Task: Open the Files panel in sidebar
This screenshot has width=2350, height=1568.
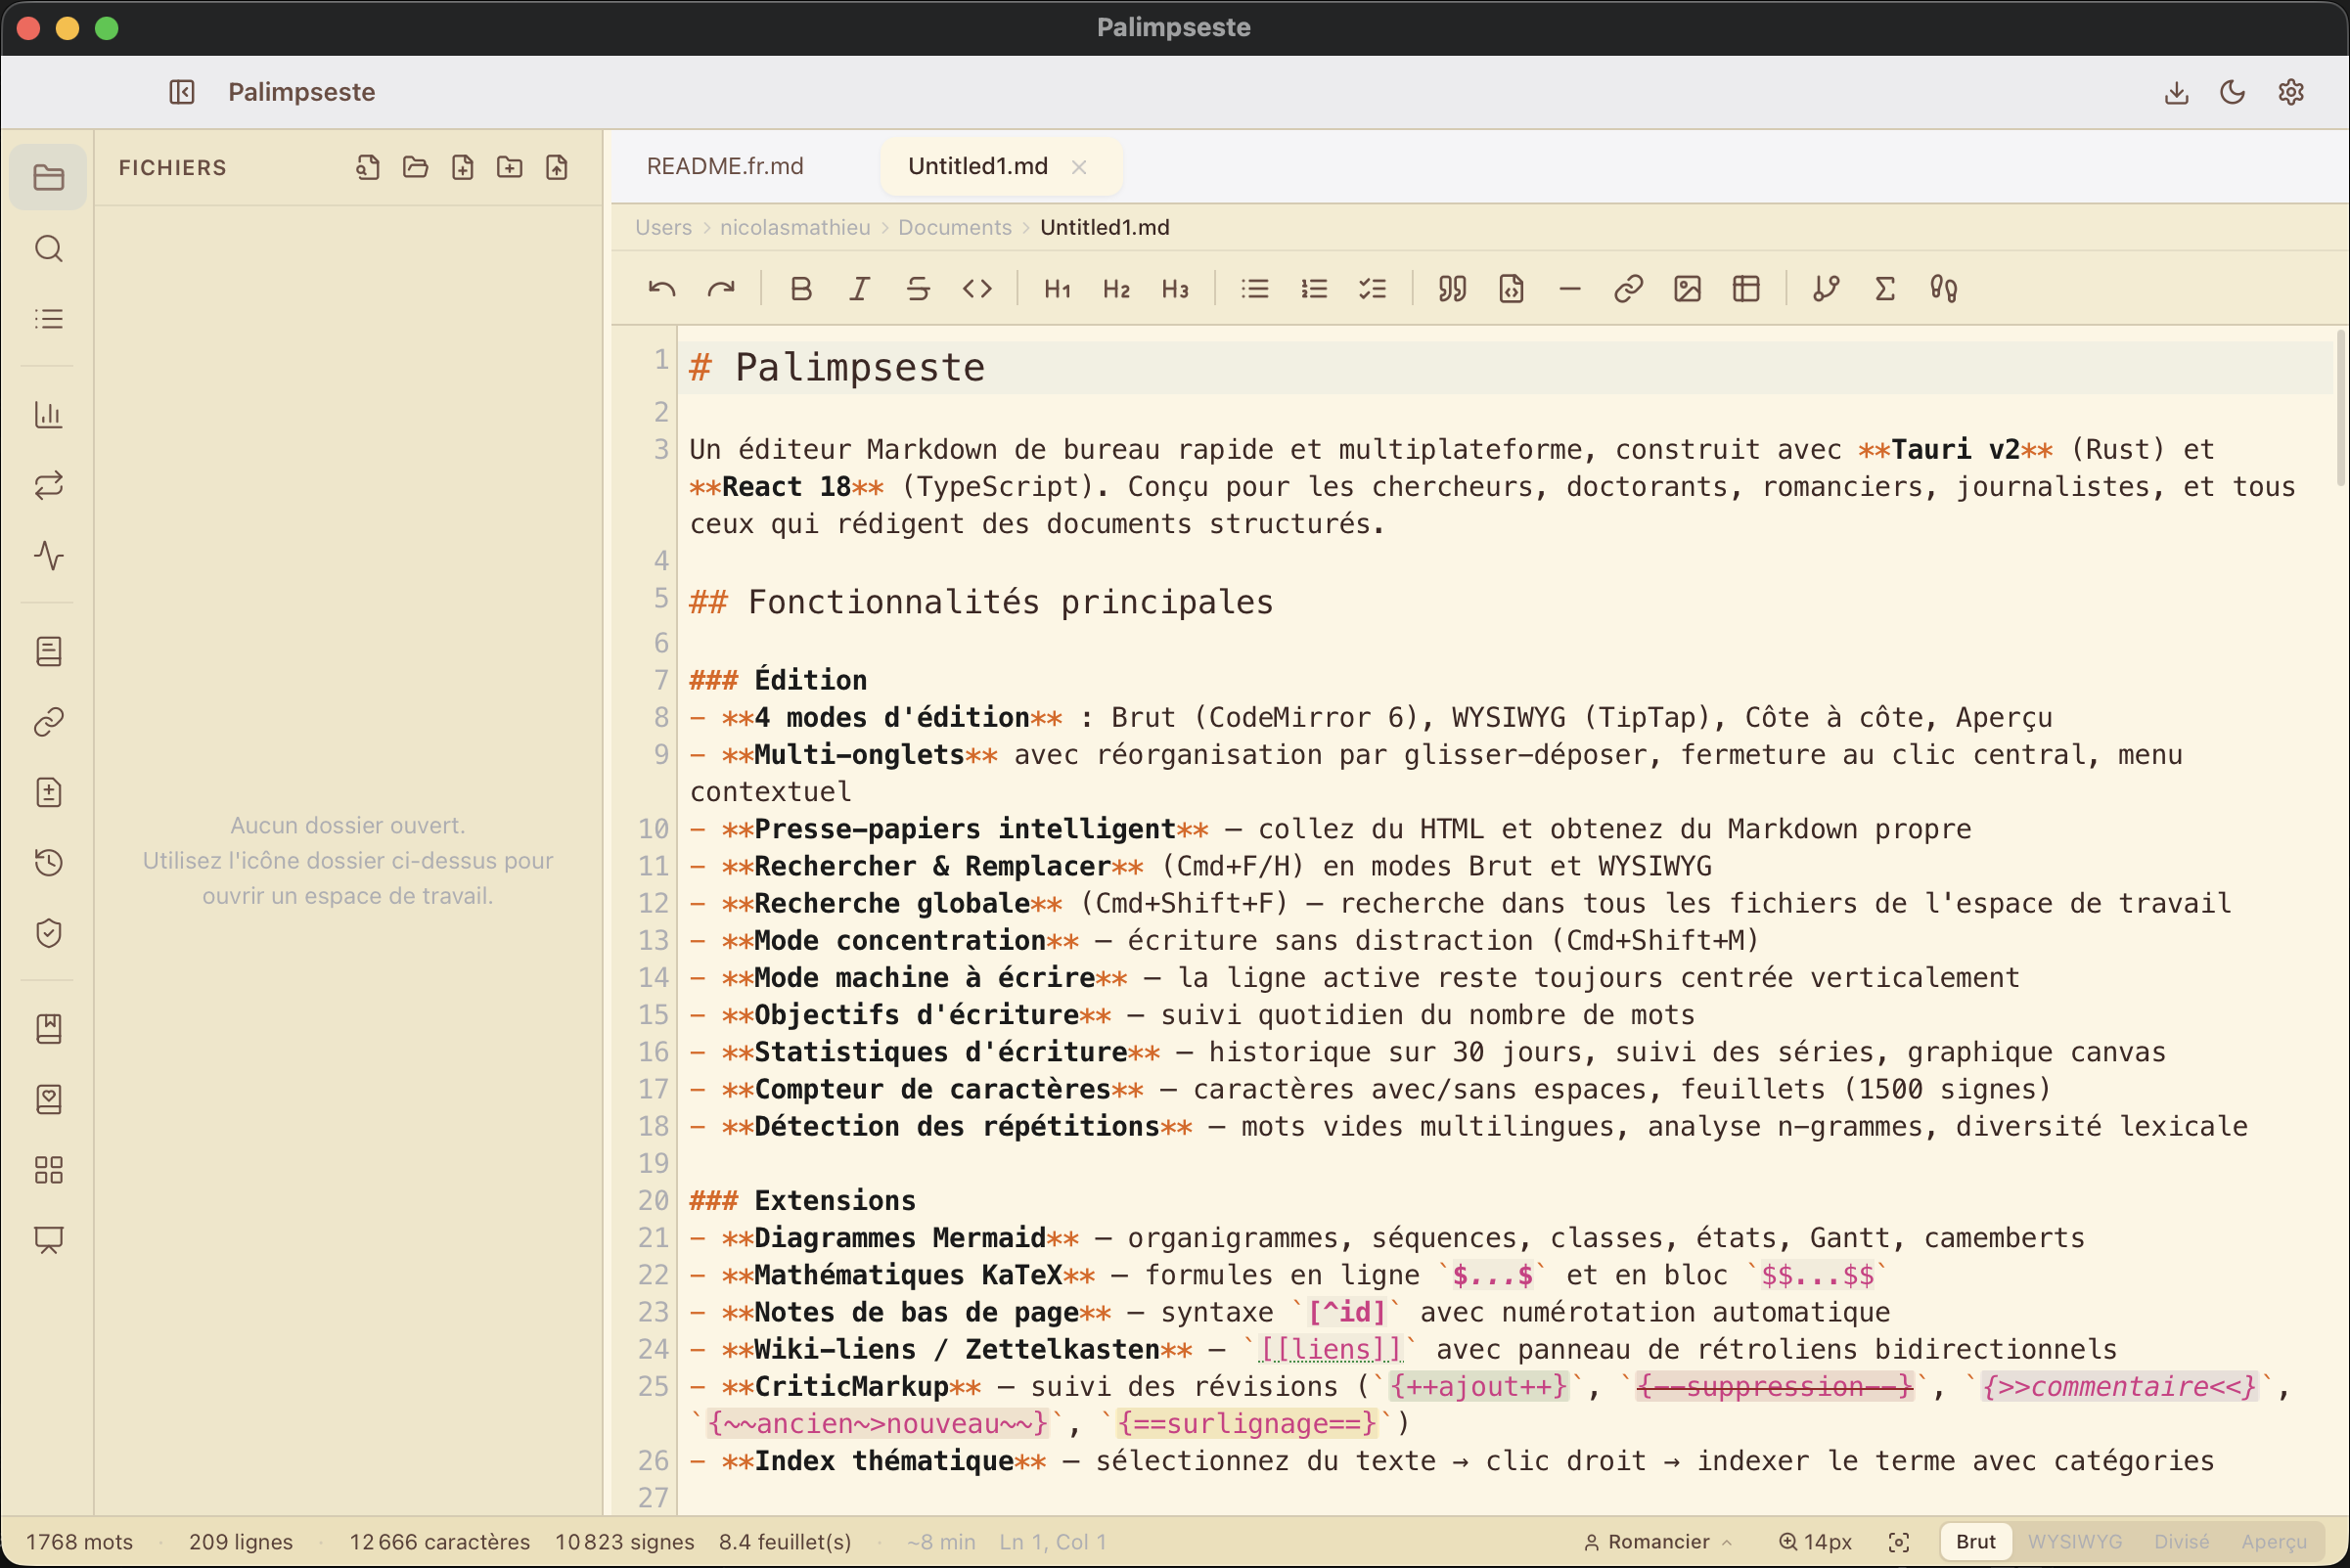Action: pyautogui.click(x=48, y=177)
